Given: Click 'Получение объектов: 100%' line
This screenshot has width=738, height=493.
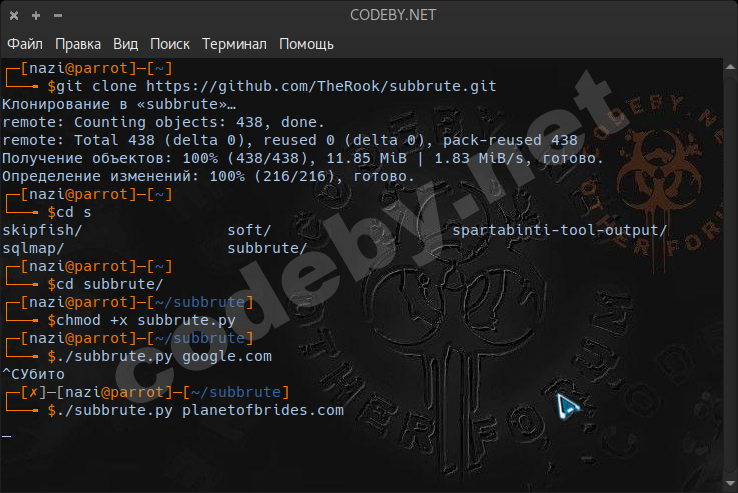Looking at the screenshot, I should click(303, 158).
